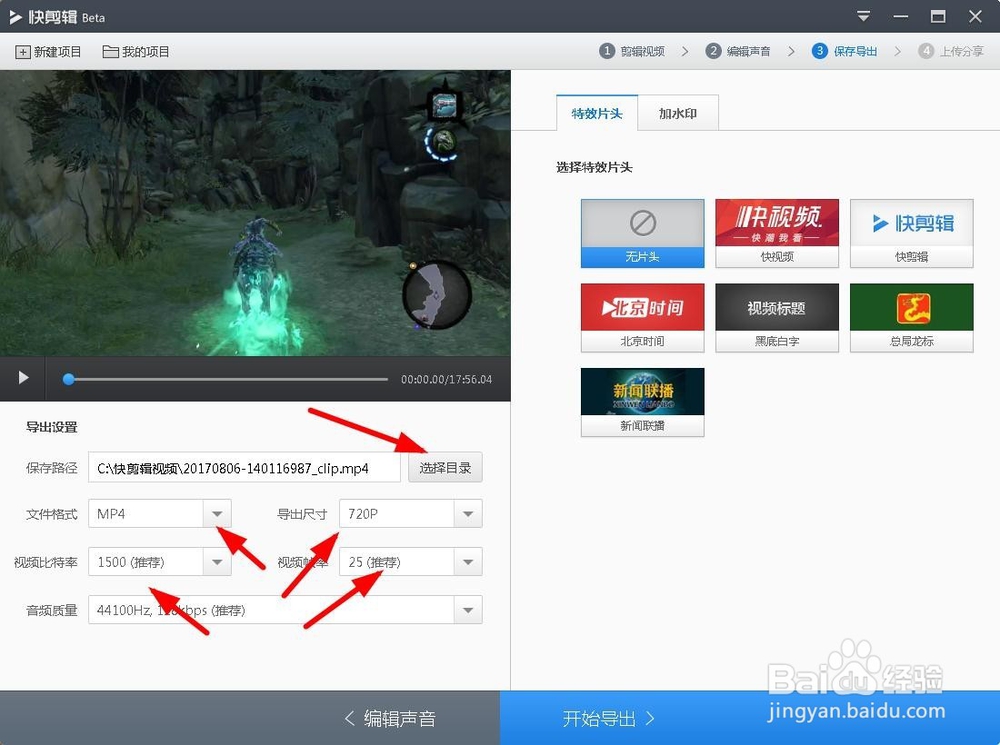Click the playback progress slider handle
Viewport: 1000px width, 745px height.
(69, 380)
